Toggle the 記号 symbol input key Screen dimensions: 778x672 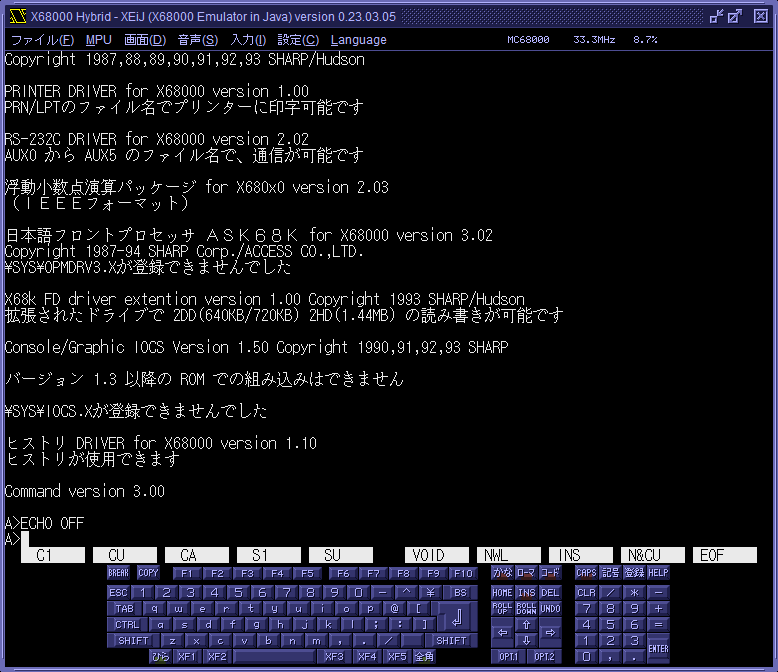coord(610,573)
